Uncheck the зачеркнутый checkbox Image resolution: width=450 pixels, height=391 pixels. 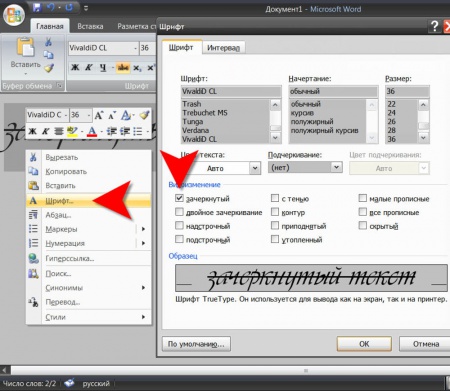(179, 198)
